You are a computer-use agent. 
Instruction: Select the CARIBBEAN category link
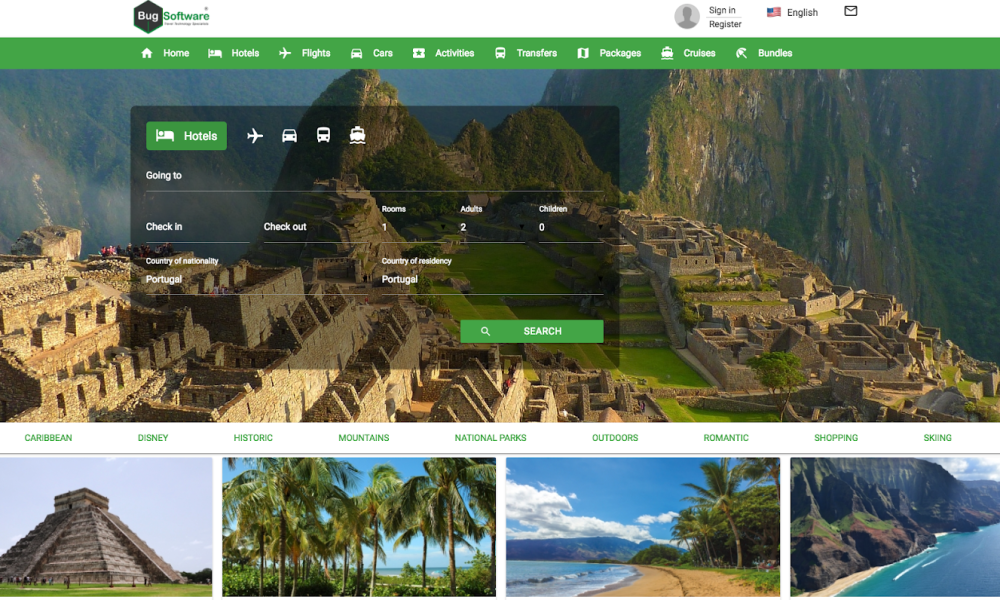(48, 438)
